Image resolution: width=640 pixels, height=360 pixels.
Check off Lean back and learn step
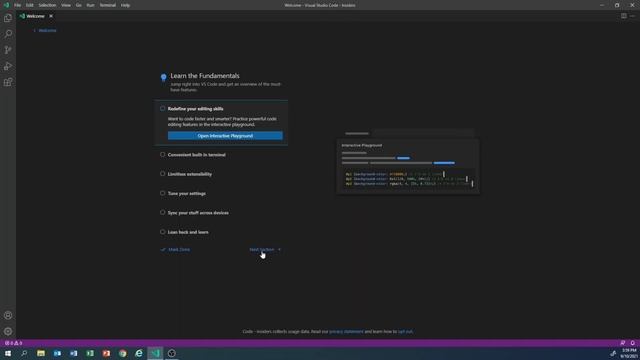[x=162, y=231]
